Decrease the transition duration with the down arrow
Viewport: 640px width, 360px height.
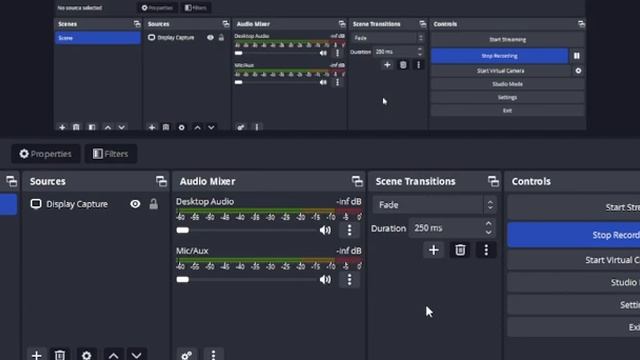click(489, 233)
